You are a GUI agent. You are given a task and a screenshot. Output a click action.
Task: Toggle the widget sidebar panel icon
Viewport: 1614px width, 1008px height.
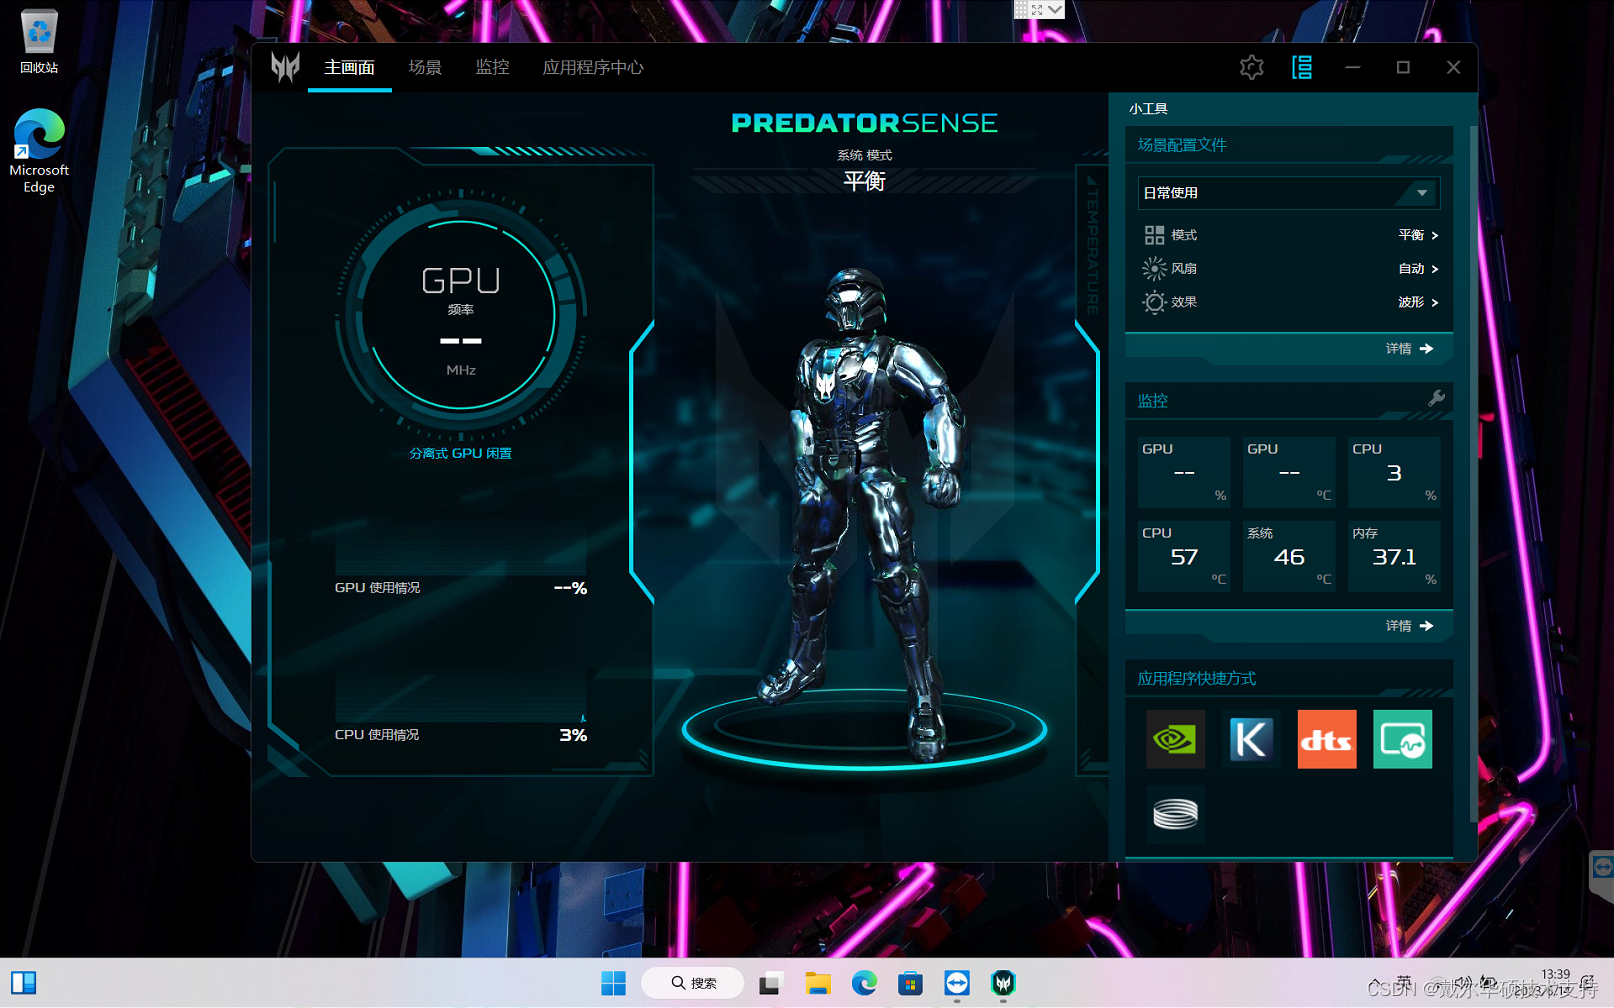[1302, 67]
